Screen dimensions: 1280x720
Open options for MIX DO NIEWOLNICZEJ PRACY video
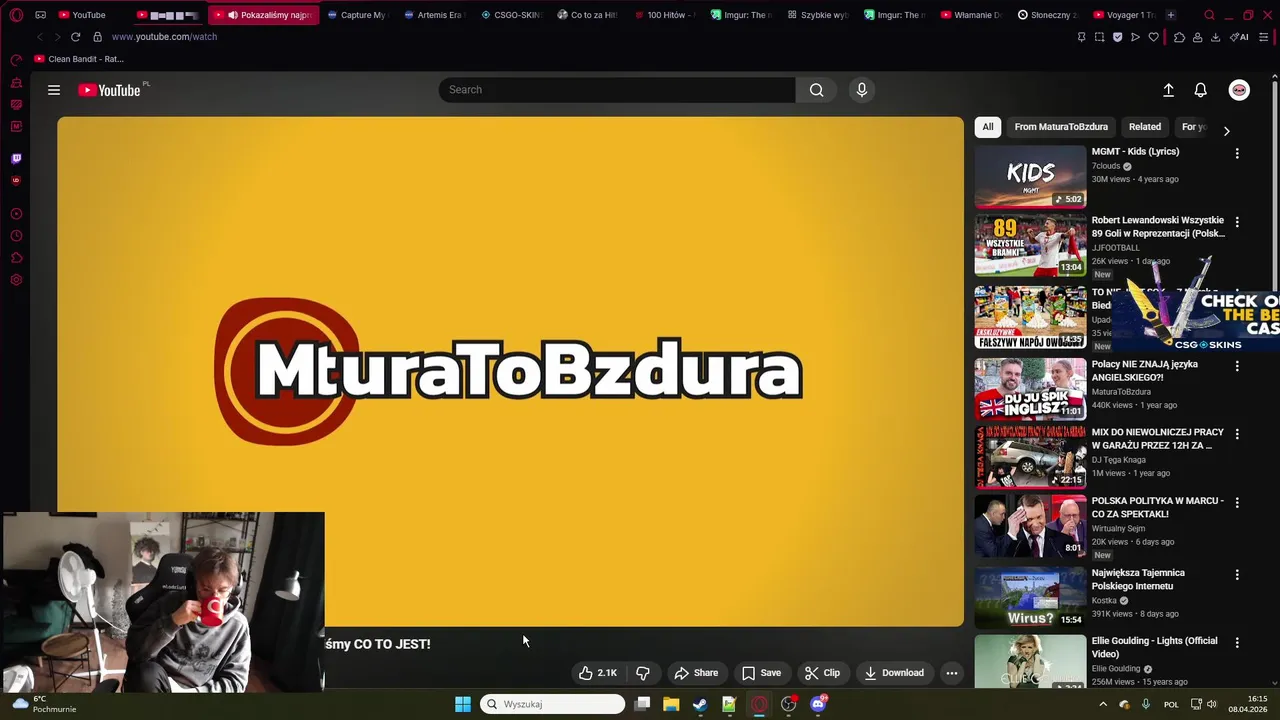(1237, 434)
